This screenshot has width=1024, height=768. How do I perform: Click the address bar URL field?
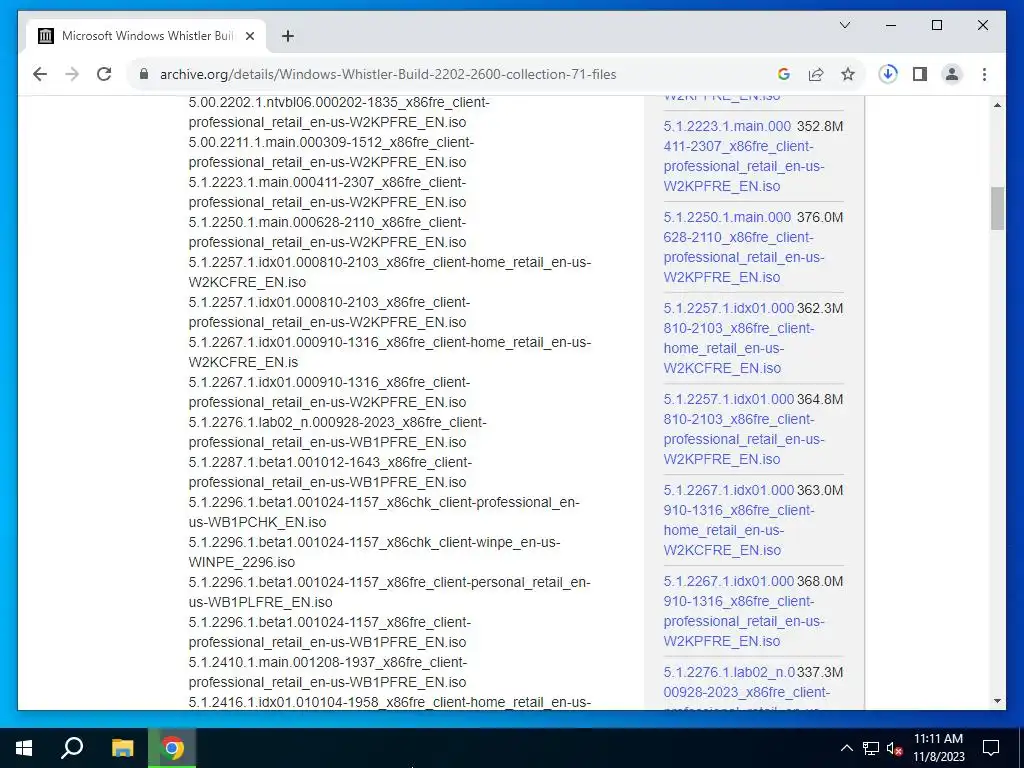tap(388, 74)
